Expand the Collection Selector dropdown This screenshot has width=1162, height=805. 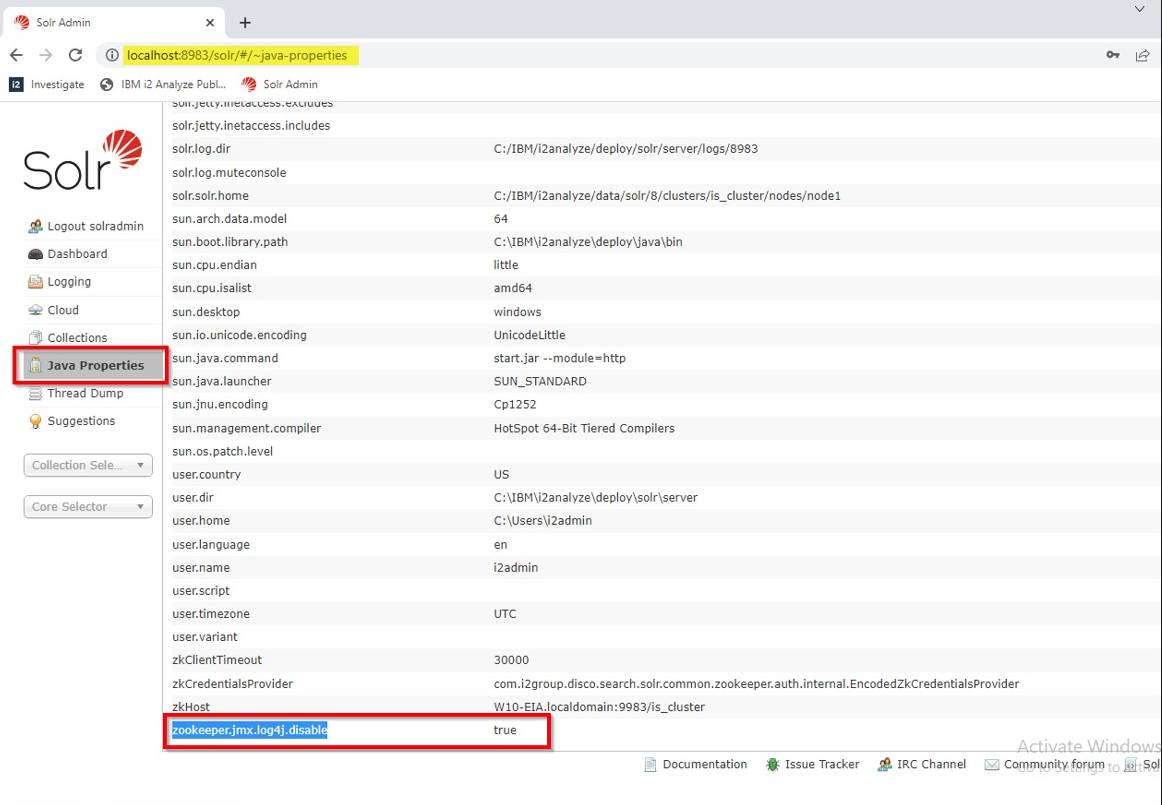pyautogui.click(x=87, y=464)
